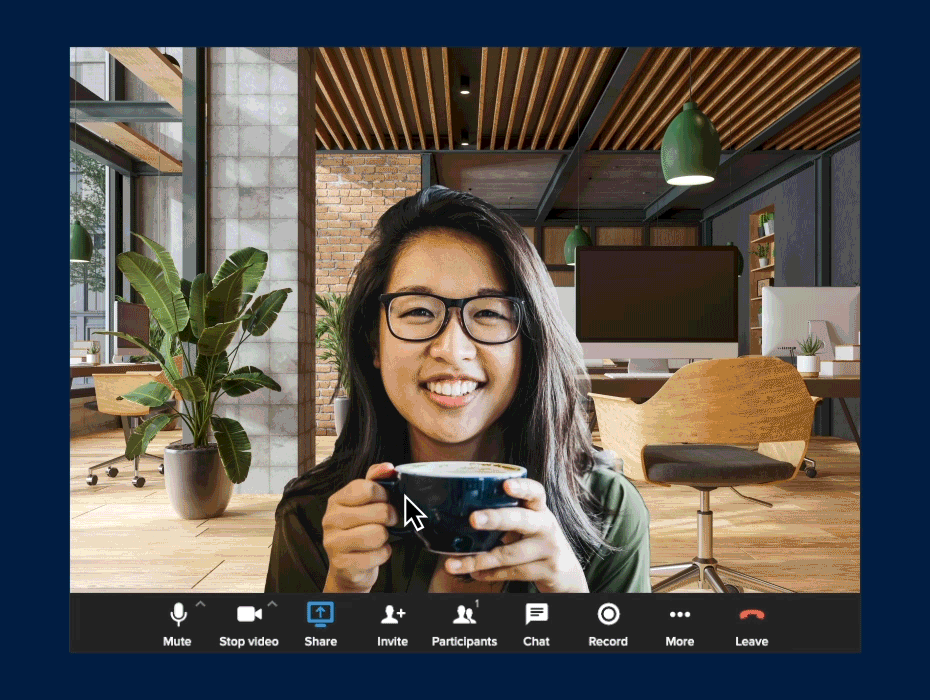
Task: Click the camera icon to stop video
Action: pyautogui.click(x=248, y=614)
